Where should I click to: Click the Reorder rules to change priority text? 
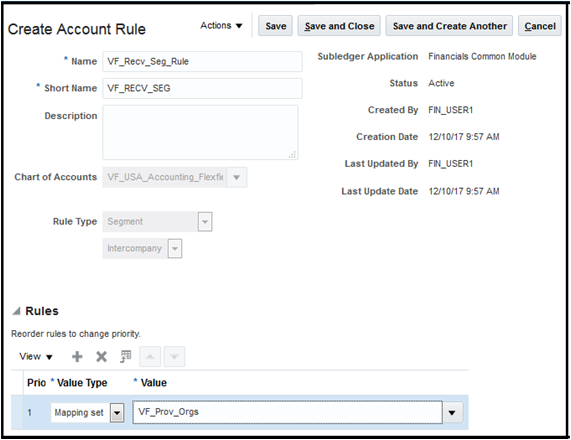pyautogui.click(x=76, y=334)
